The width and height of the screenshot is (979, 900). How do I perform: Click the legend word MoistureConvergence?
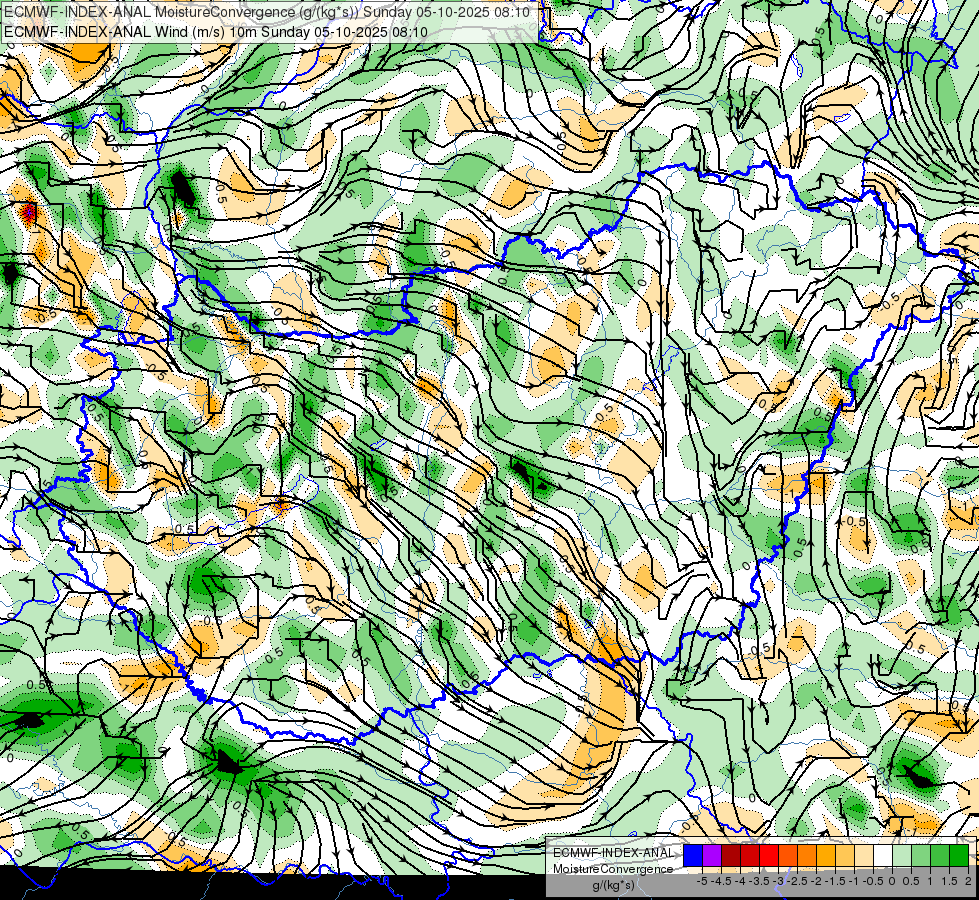tap(613, 869)
